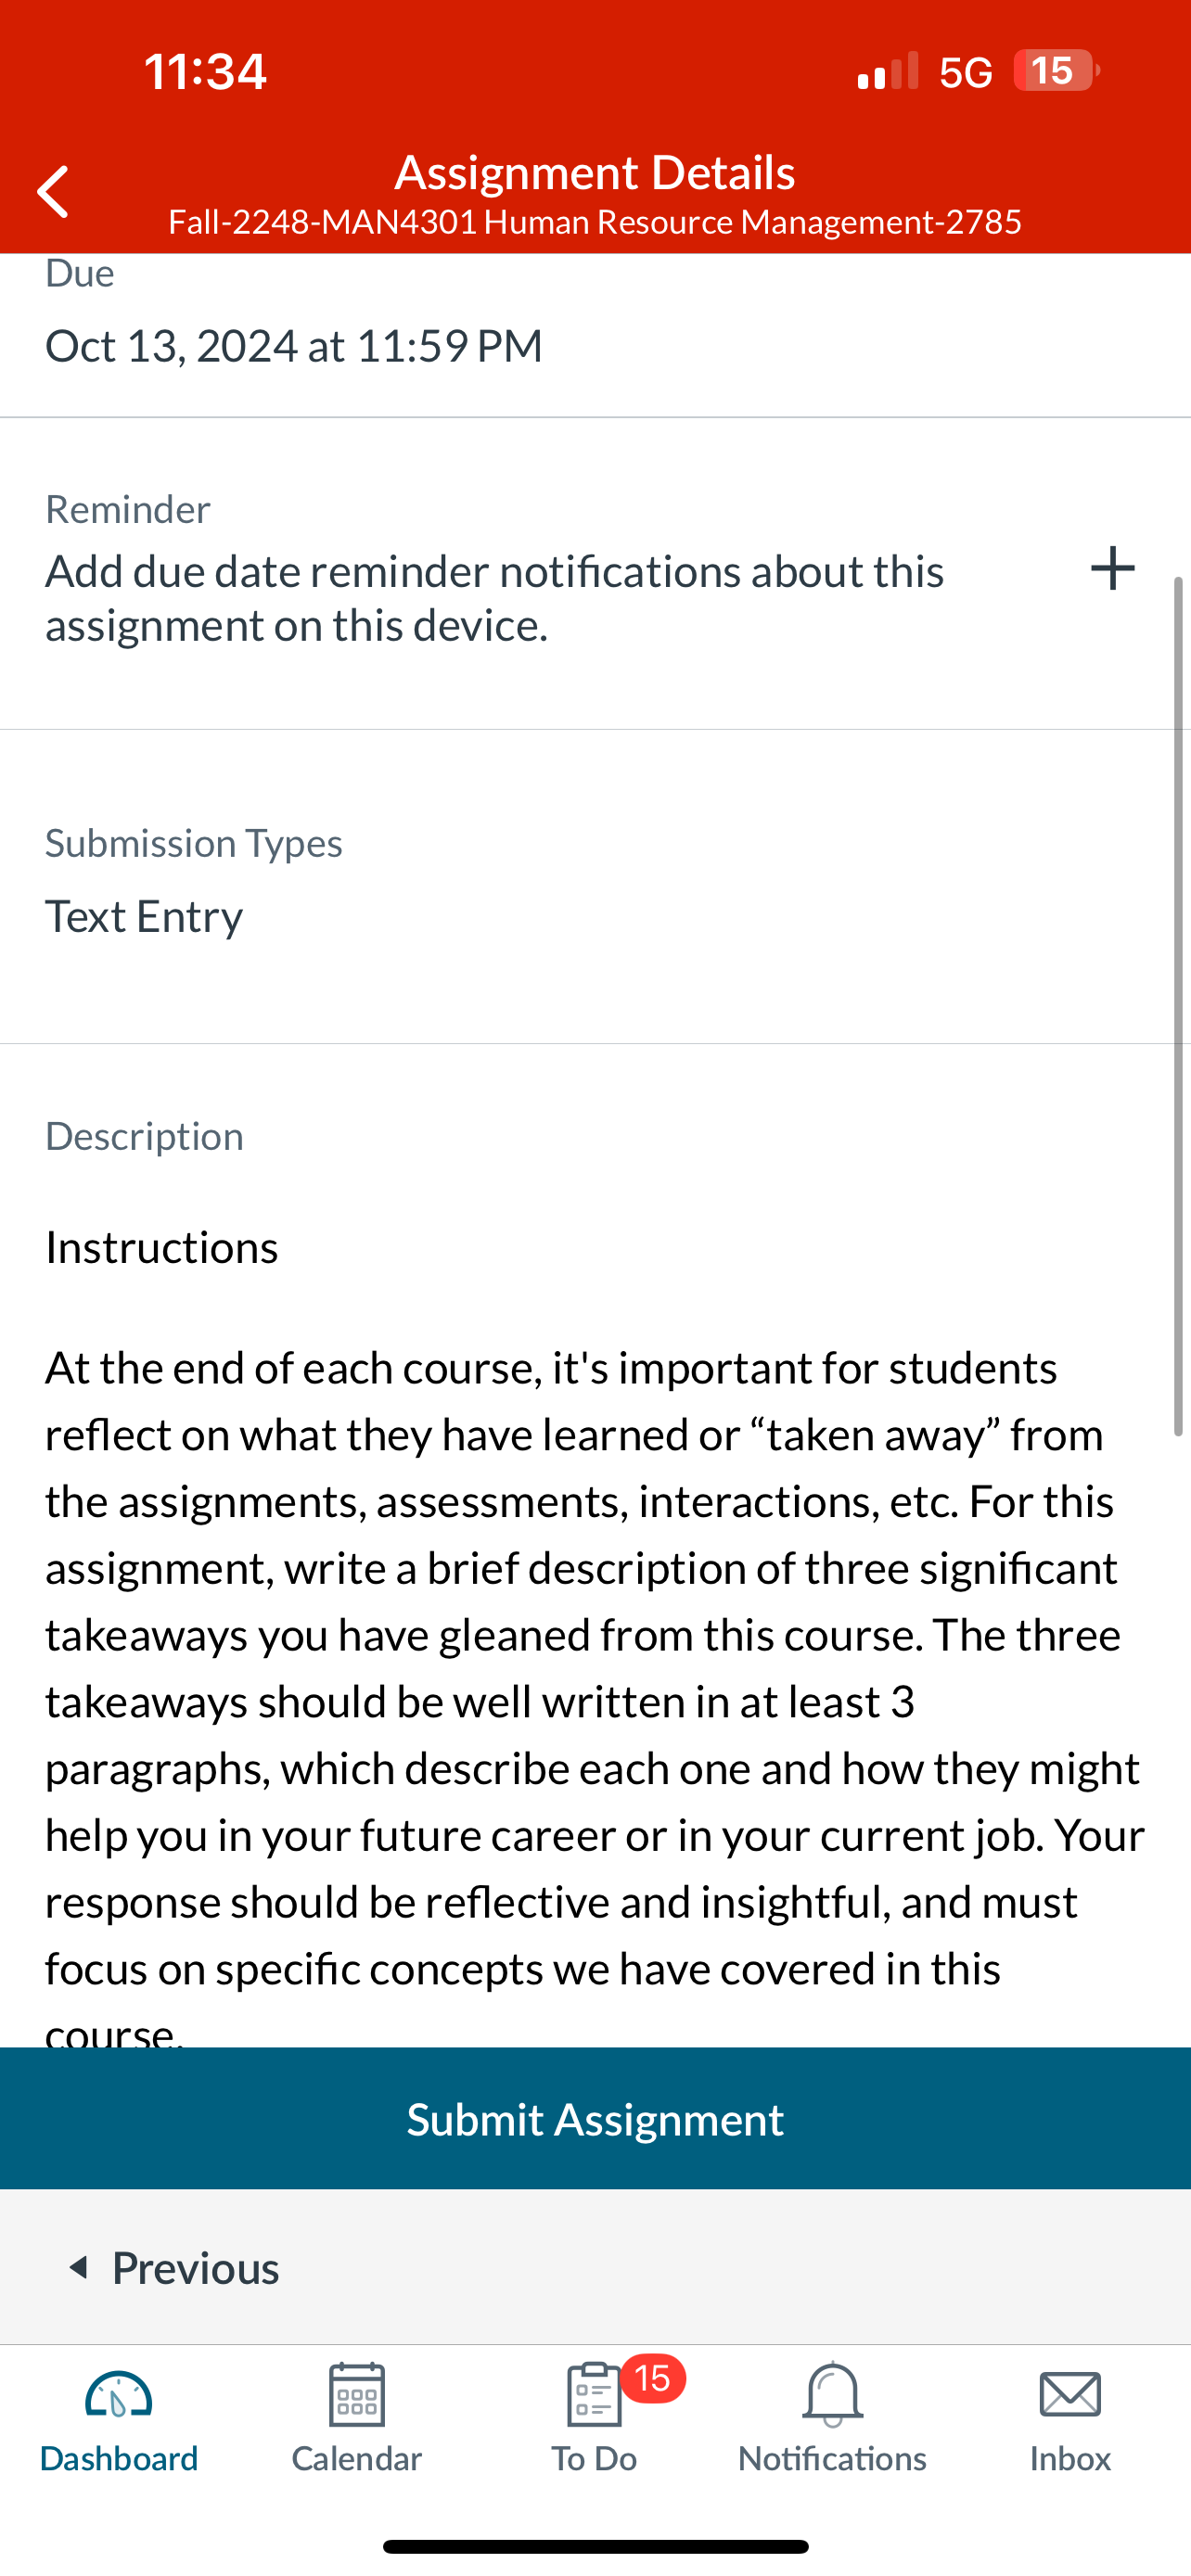Open the Calendar tab icon

357,2394
